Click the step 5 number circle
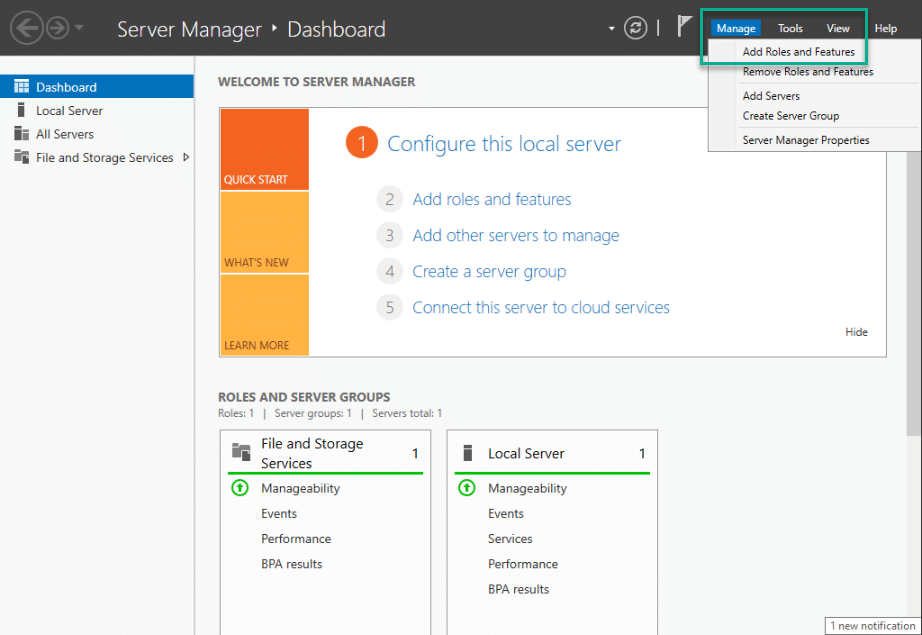 coord(389,308)
